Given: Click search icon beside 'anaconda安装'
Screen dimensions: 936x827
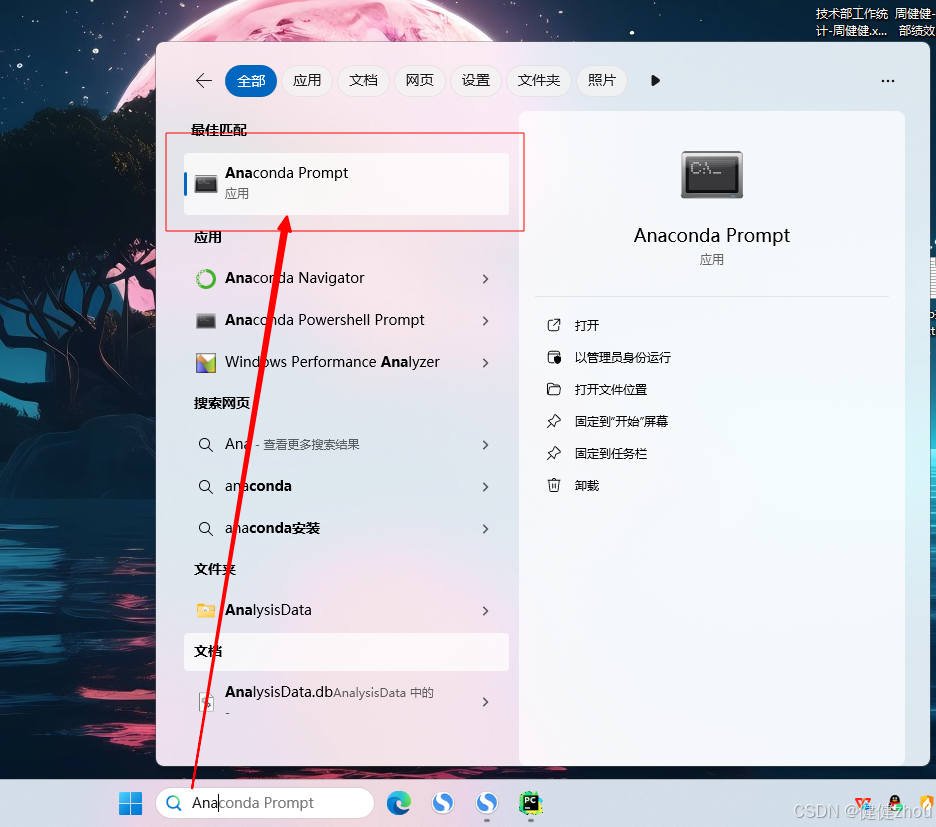Looking at the screenshot, I should [x=205, y=528].
